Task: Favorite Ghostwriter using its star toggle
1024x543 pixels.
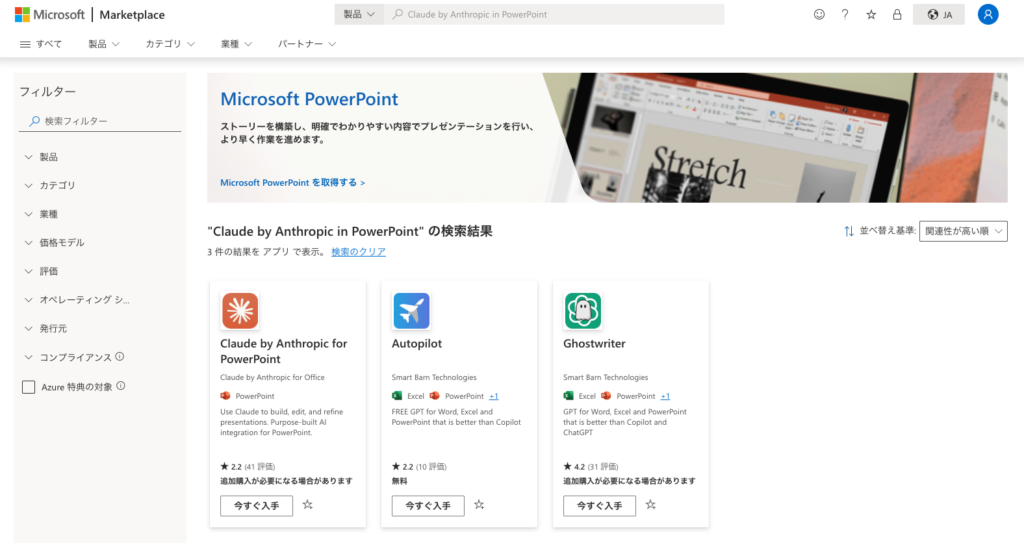Action: tap(651, 505)
